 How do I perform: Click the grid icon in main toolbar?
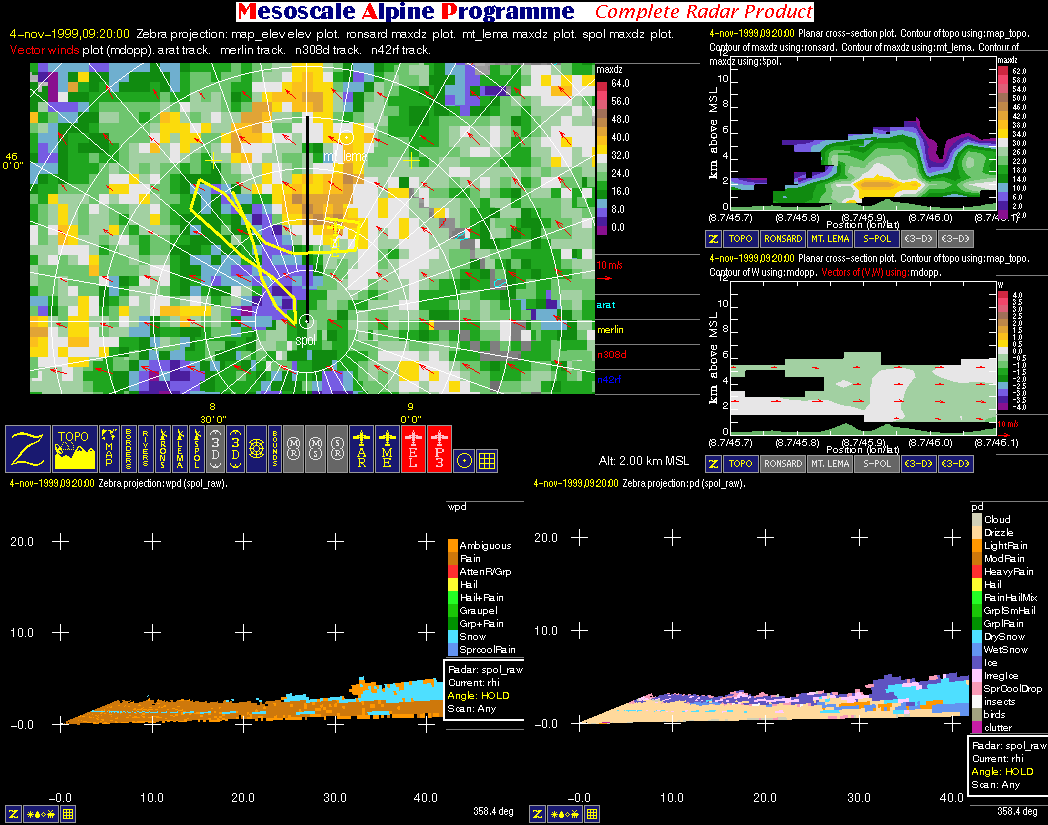[487, 460]
